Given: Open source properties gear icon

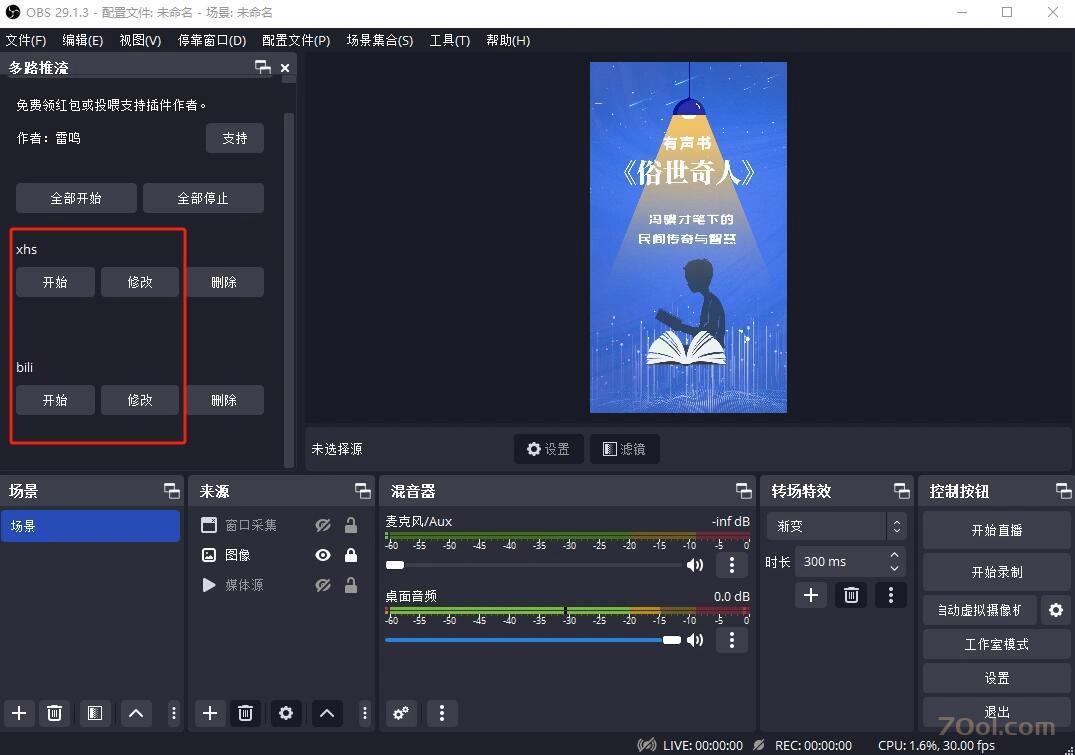Looking at the screenshot, I should [285, 713].
